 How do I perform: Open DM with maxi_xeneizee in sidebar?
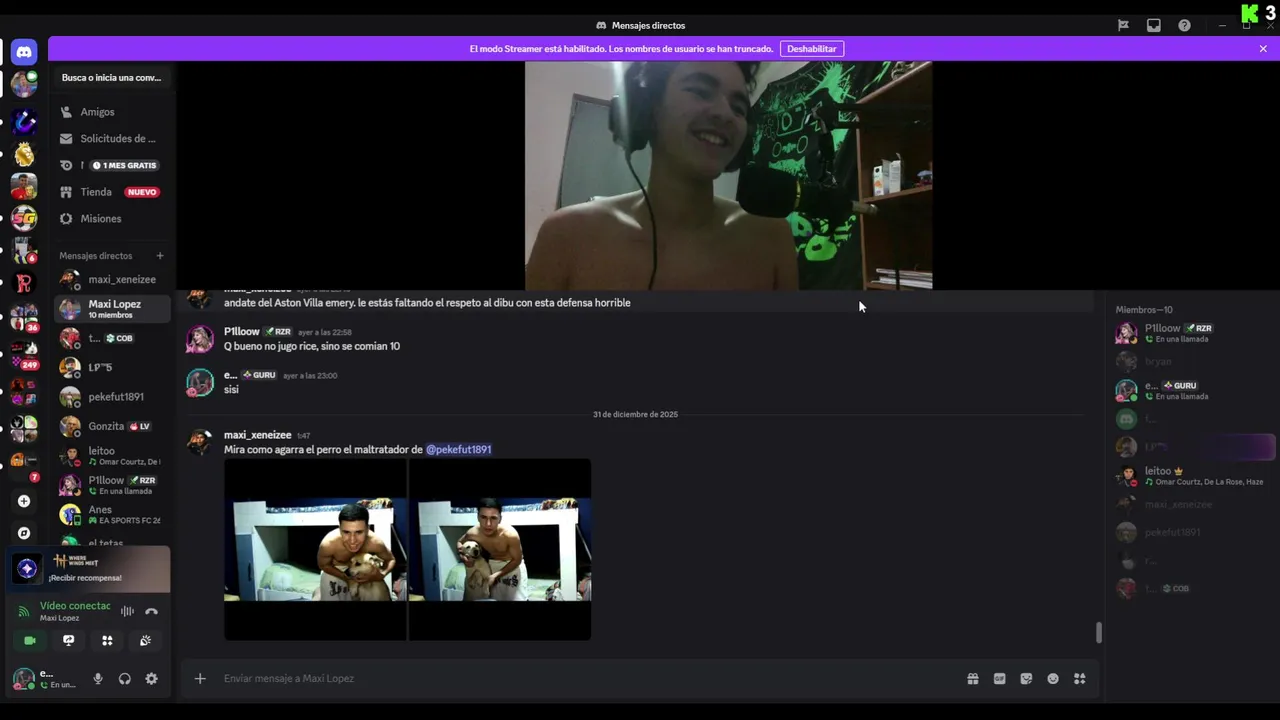[x=111, y=280]
